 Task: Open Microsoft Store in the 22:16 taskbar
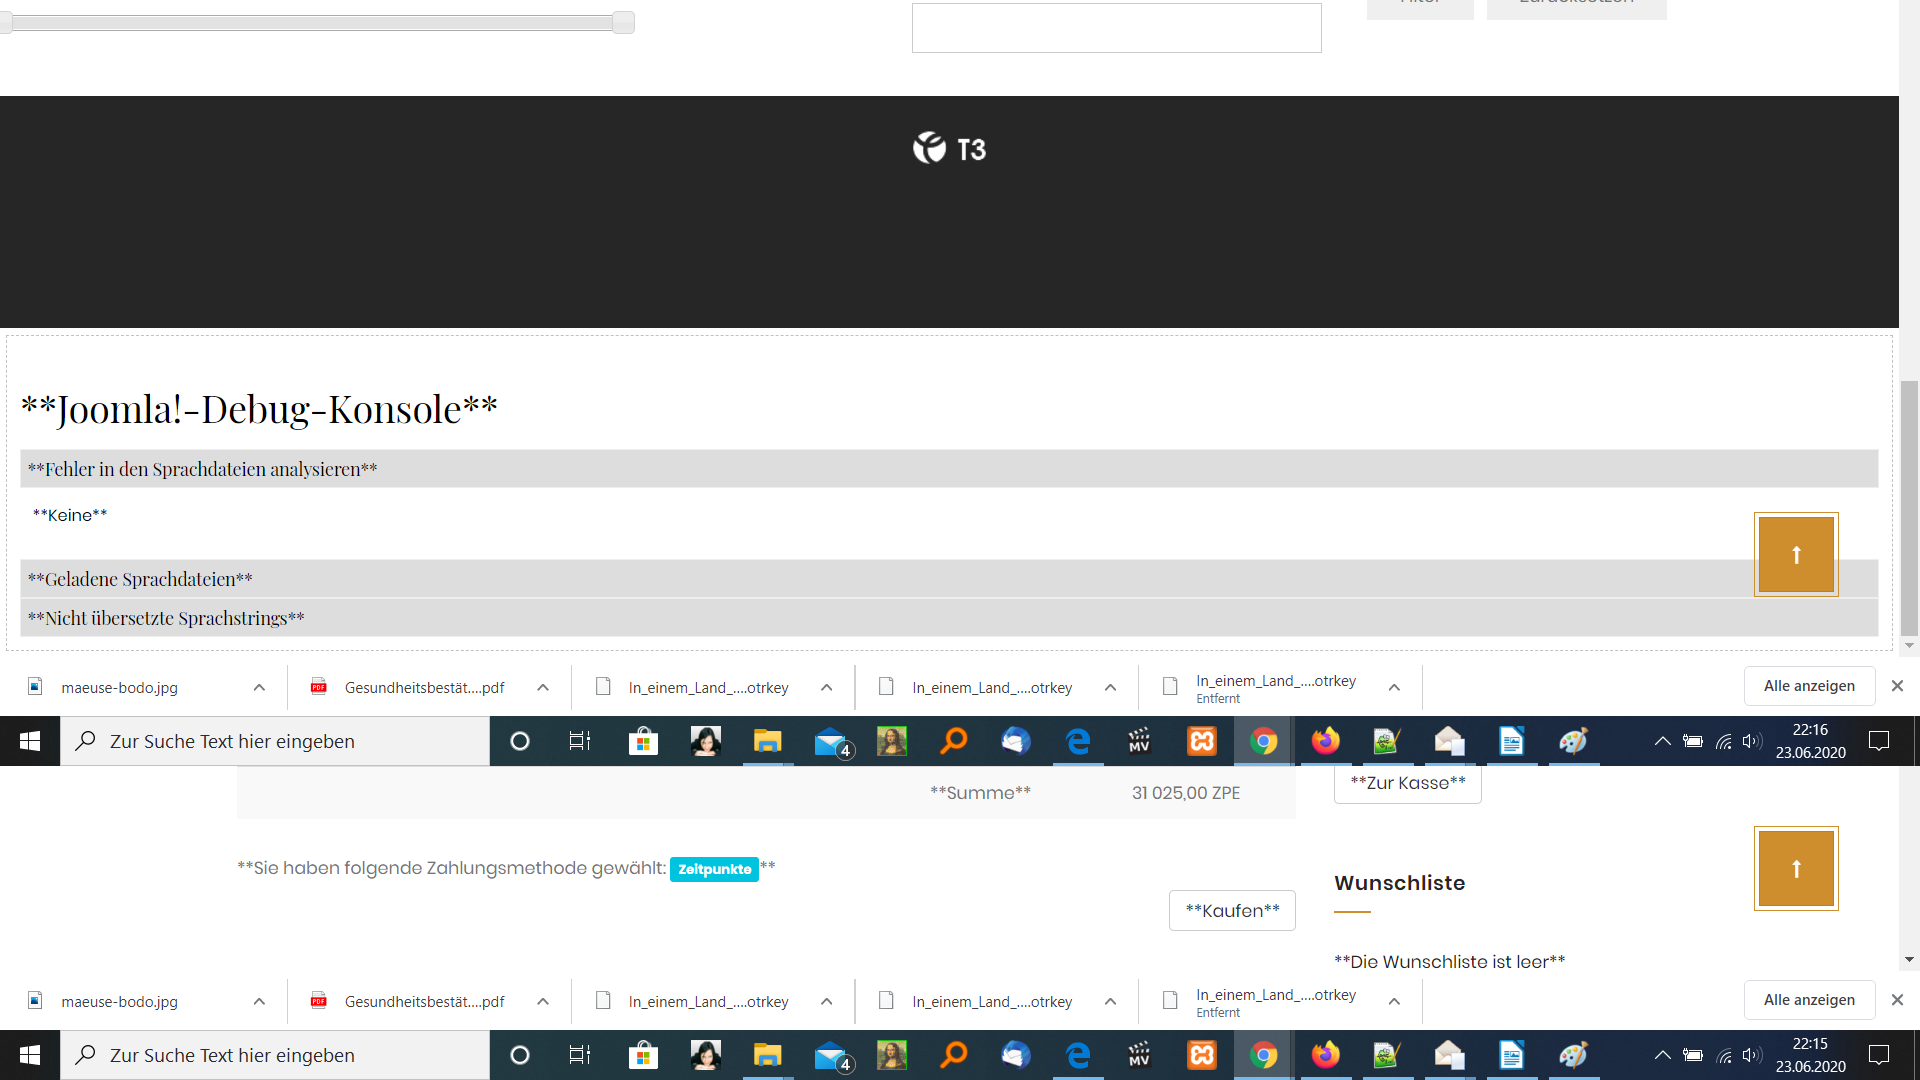pyautogui.click(x=643, y=741)
